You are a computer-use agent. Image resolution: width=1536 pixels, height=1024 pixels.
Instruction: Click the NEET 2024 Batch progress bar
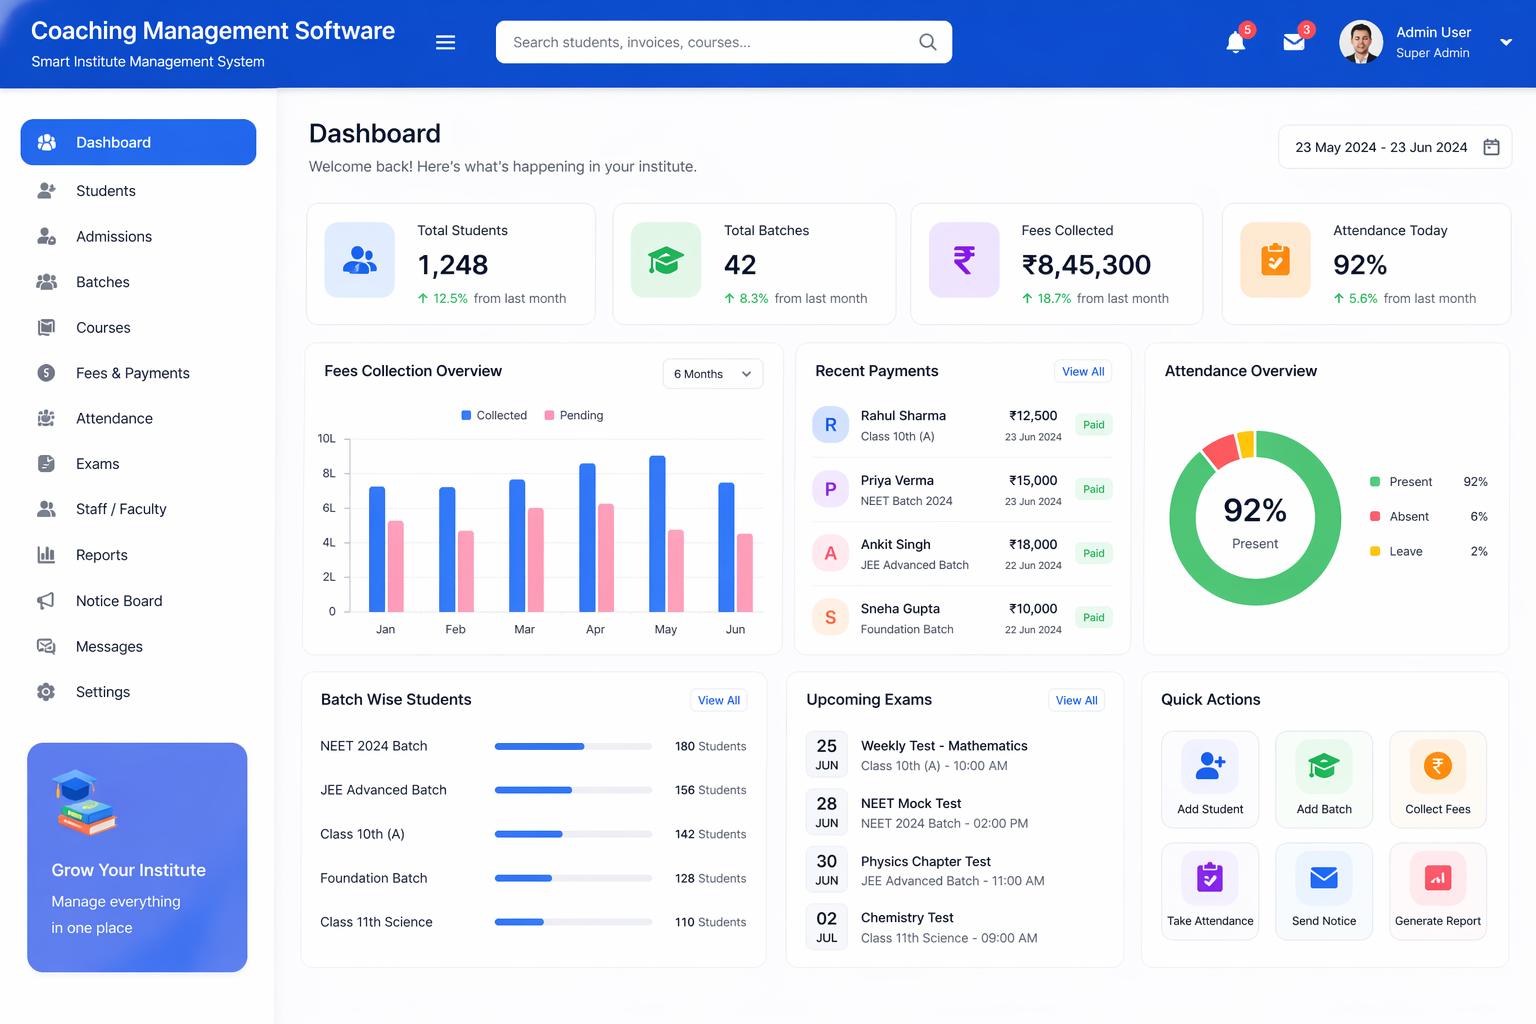(x=573, y=746)
